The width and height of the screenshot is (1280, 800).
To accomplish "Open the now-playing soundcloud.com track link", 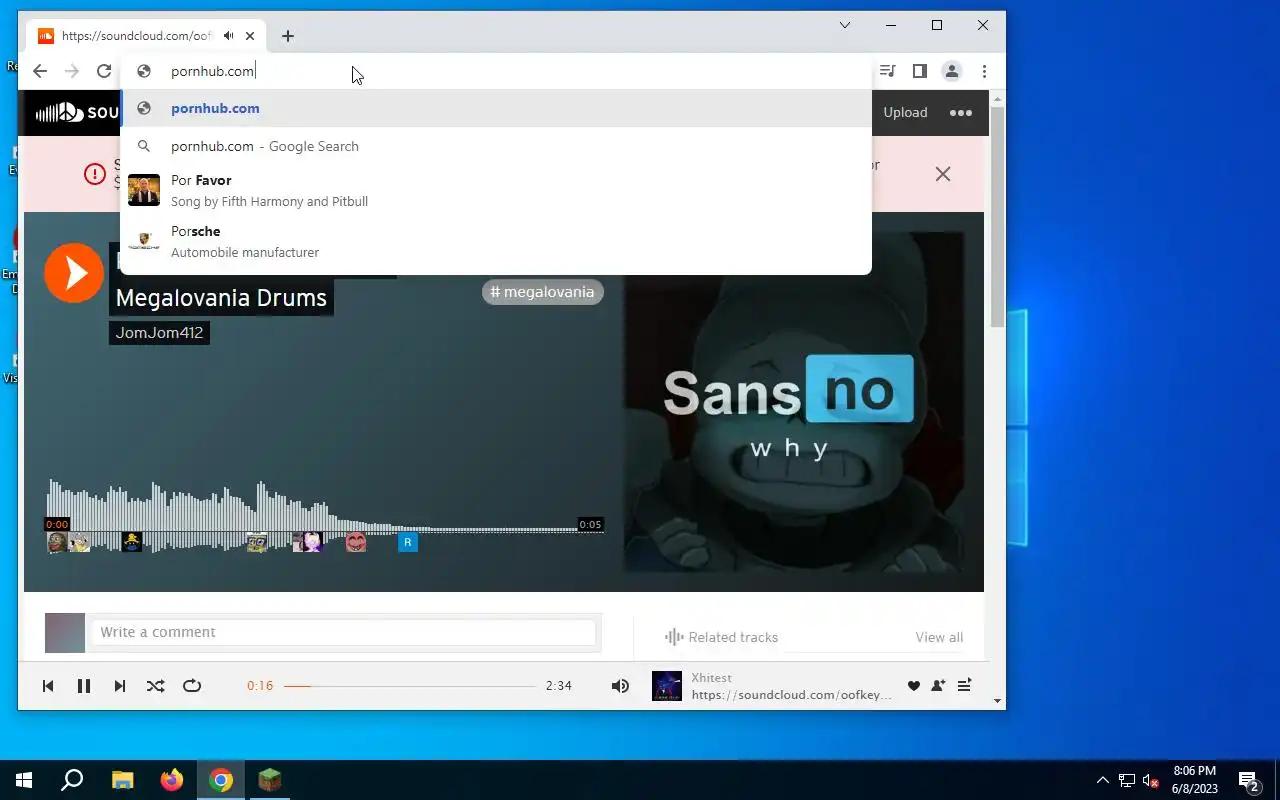I will click(x=791, y=695).
